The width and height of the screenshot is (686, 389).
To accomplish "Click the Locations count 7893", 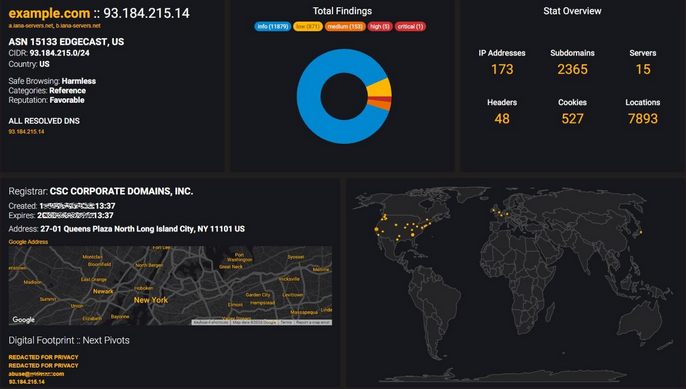I will coord(643,119).
